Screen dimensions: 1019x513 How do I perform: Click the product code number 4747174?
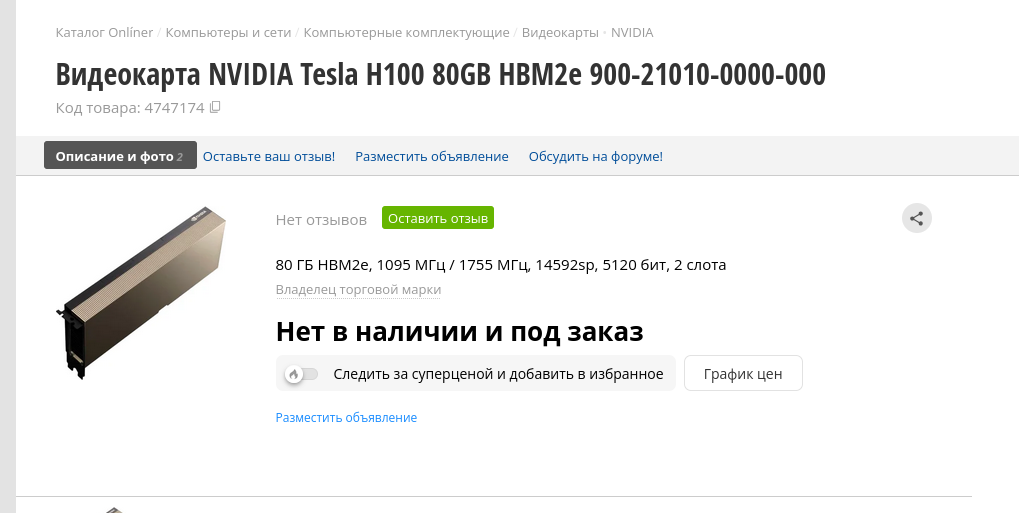(174, 108)
